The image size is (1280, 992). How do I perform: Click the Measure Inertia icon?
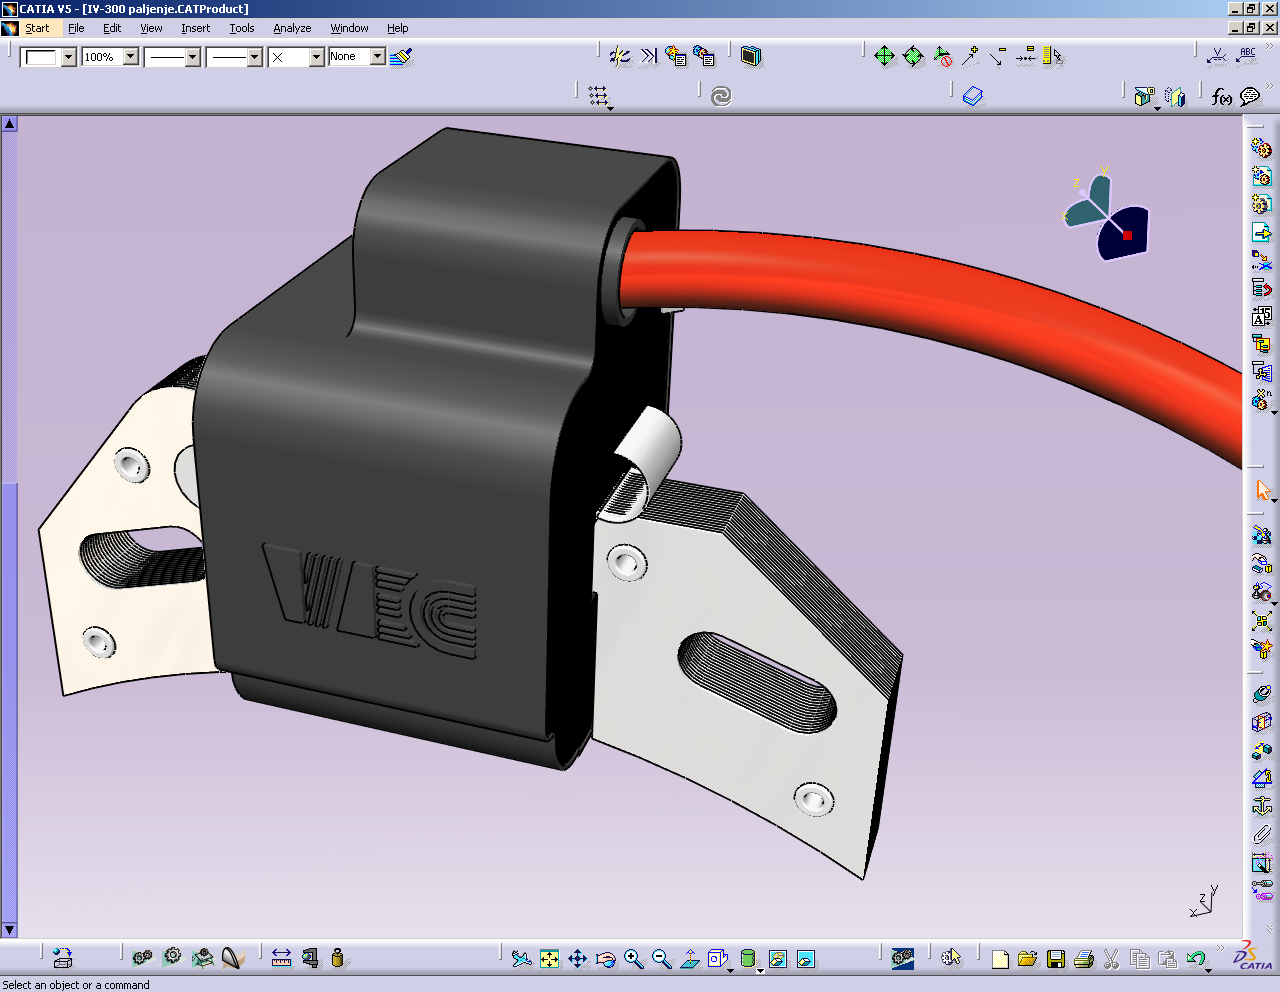[338, 958]
